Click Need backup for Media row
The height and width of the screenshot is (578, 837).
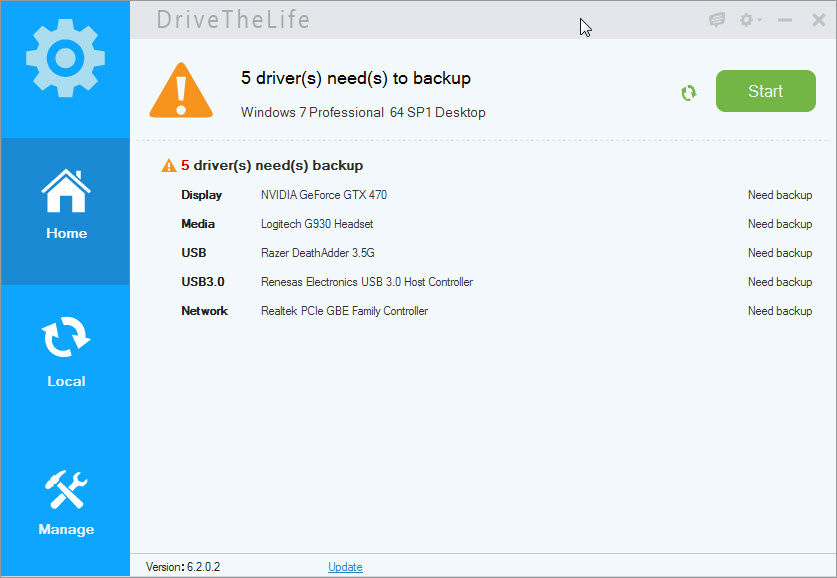pyautogui.click(x=780, y=224)
